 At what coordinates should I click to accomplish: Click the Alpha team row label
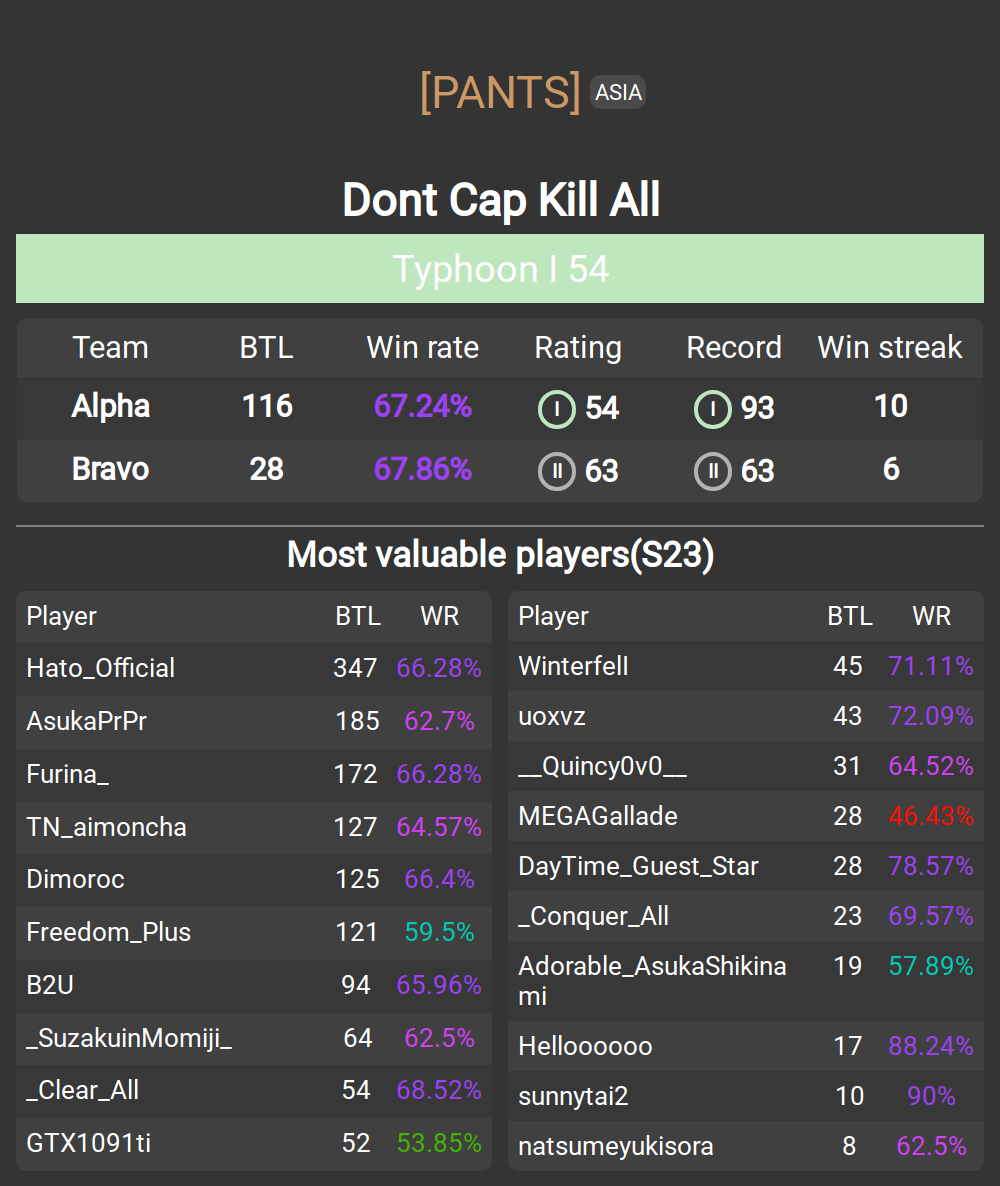[x=111, y=407]
